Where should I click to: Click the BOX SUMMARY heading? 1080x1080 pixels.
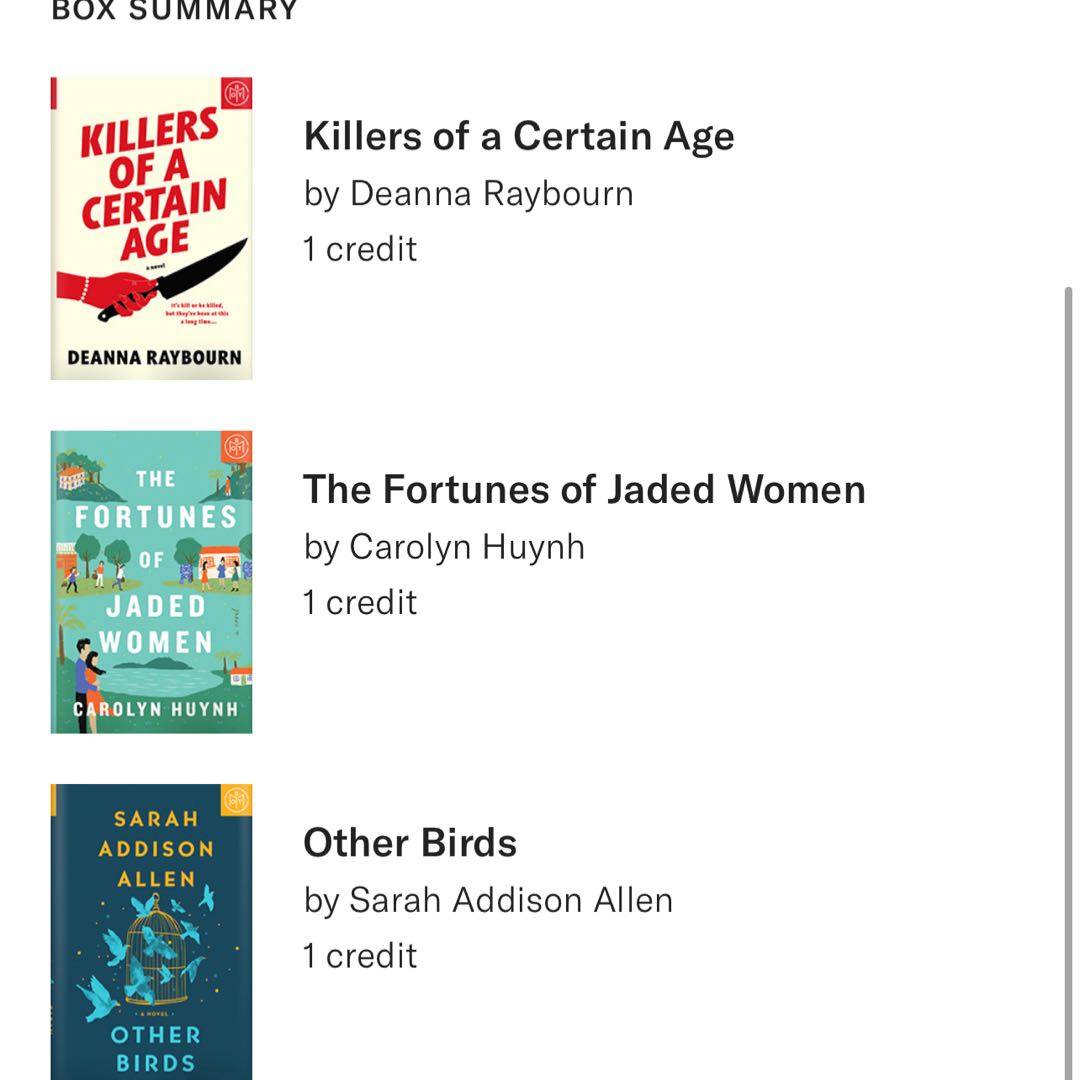[x=175, y=10]
